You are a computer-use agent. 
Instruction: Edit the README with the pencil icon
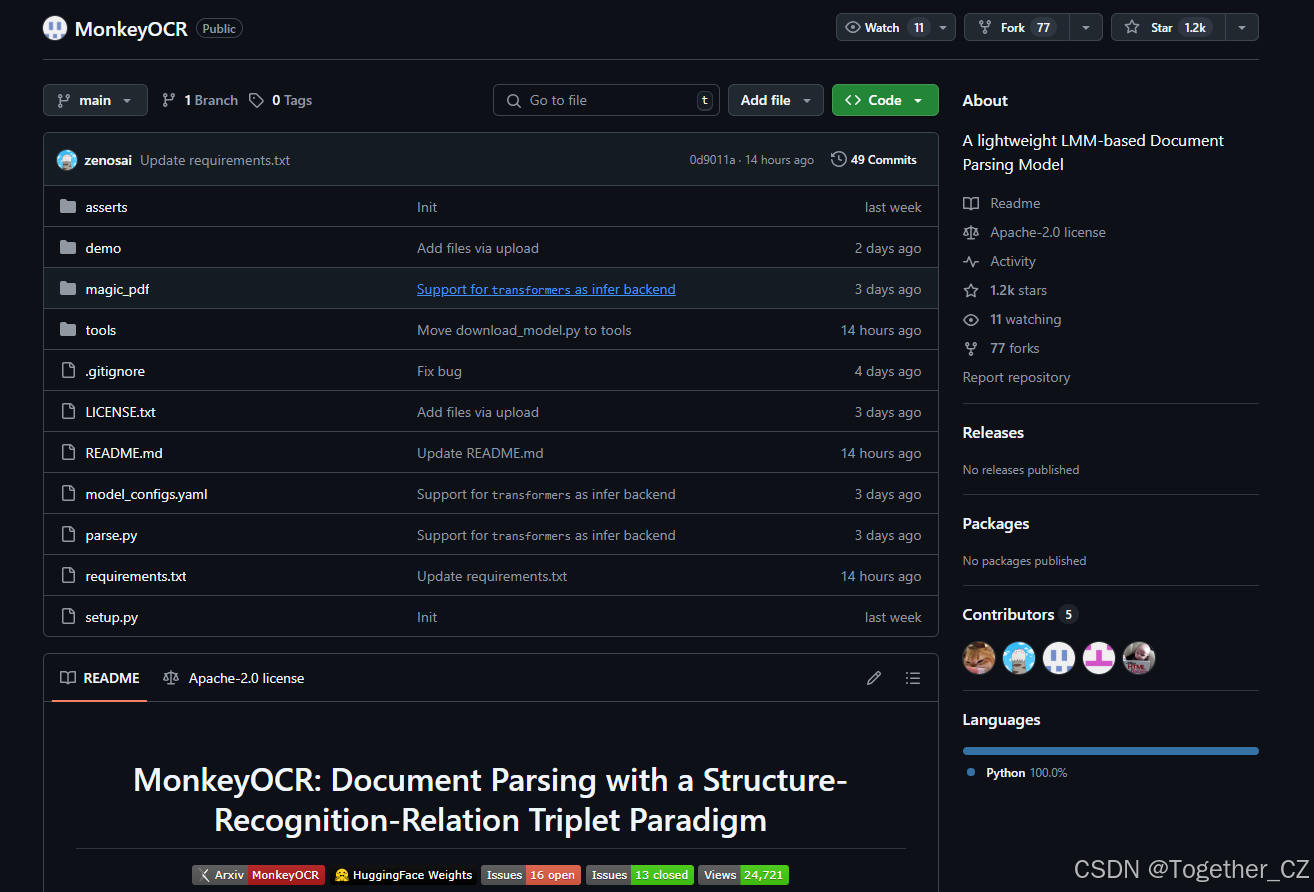coord(873,678)
